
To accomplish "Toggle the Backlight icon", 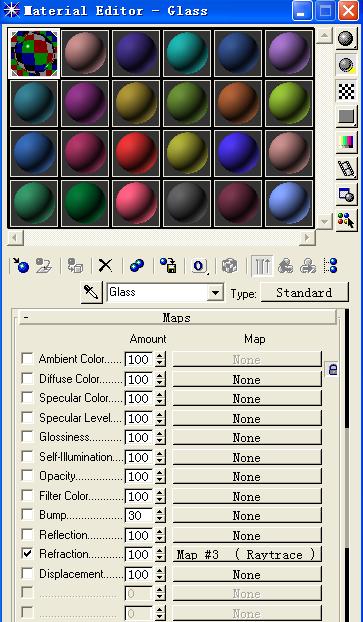I will [346, 65].
